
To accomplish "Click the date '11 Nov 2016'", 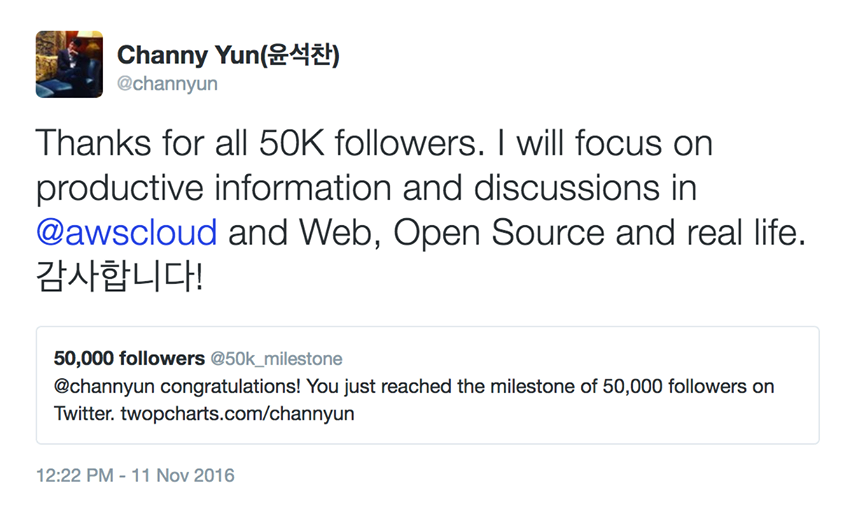I will (183, 475).
